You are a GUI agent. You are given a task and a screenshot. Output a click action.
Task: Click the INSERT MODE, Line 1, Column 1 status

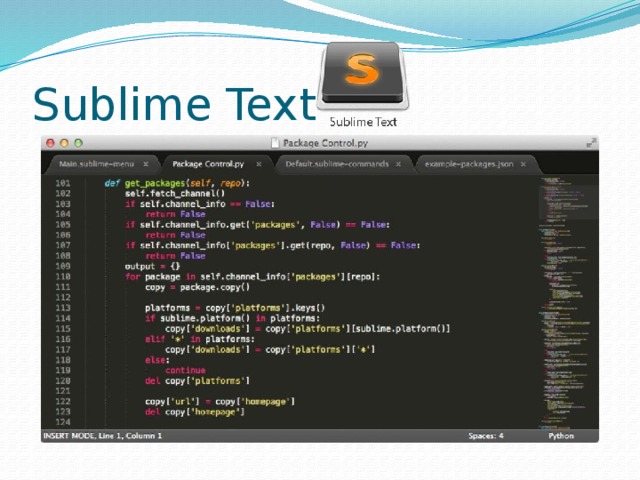click(x=102, y=436)
